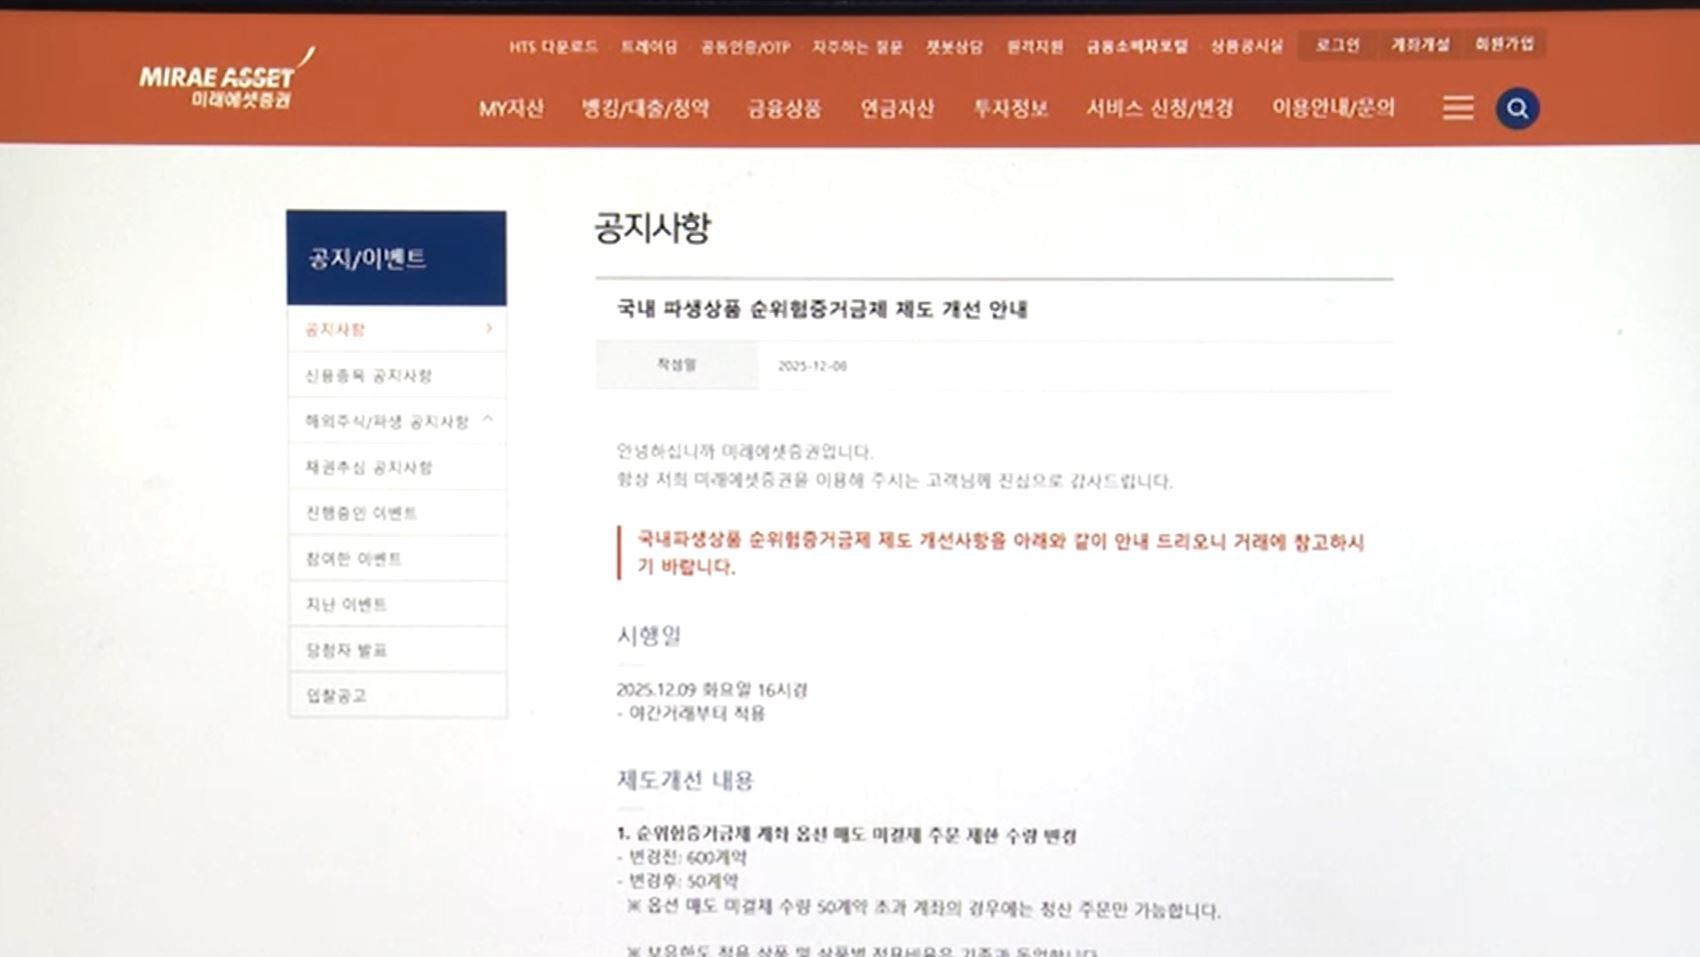The height and width of the screenshot is (957, 1700).
Task: Click the search magnifier icon
Action: click(1517, 108)
